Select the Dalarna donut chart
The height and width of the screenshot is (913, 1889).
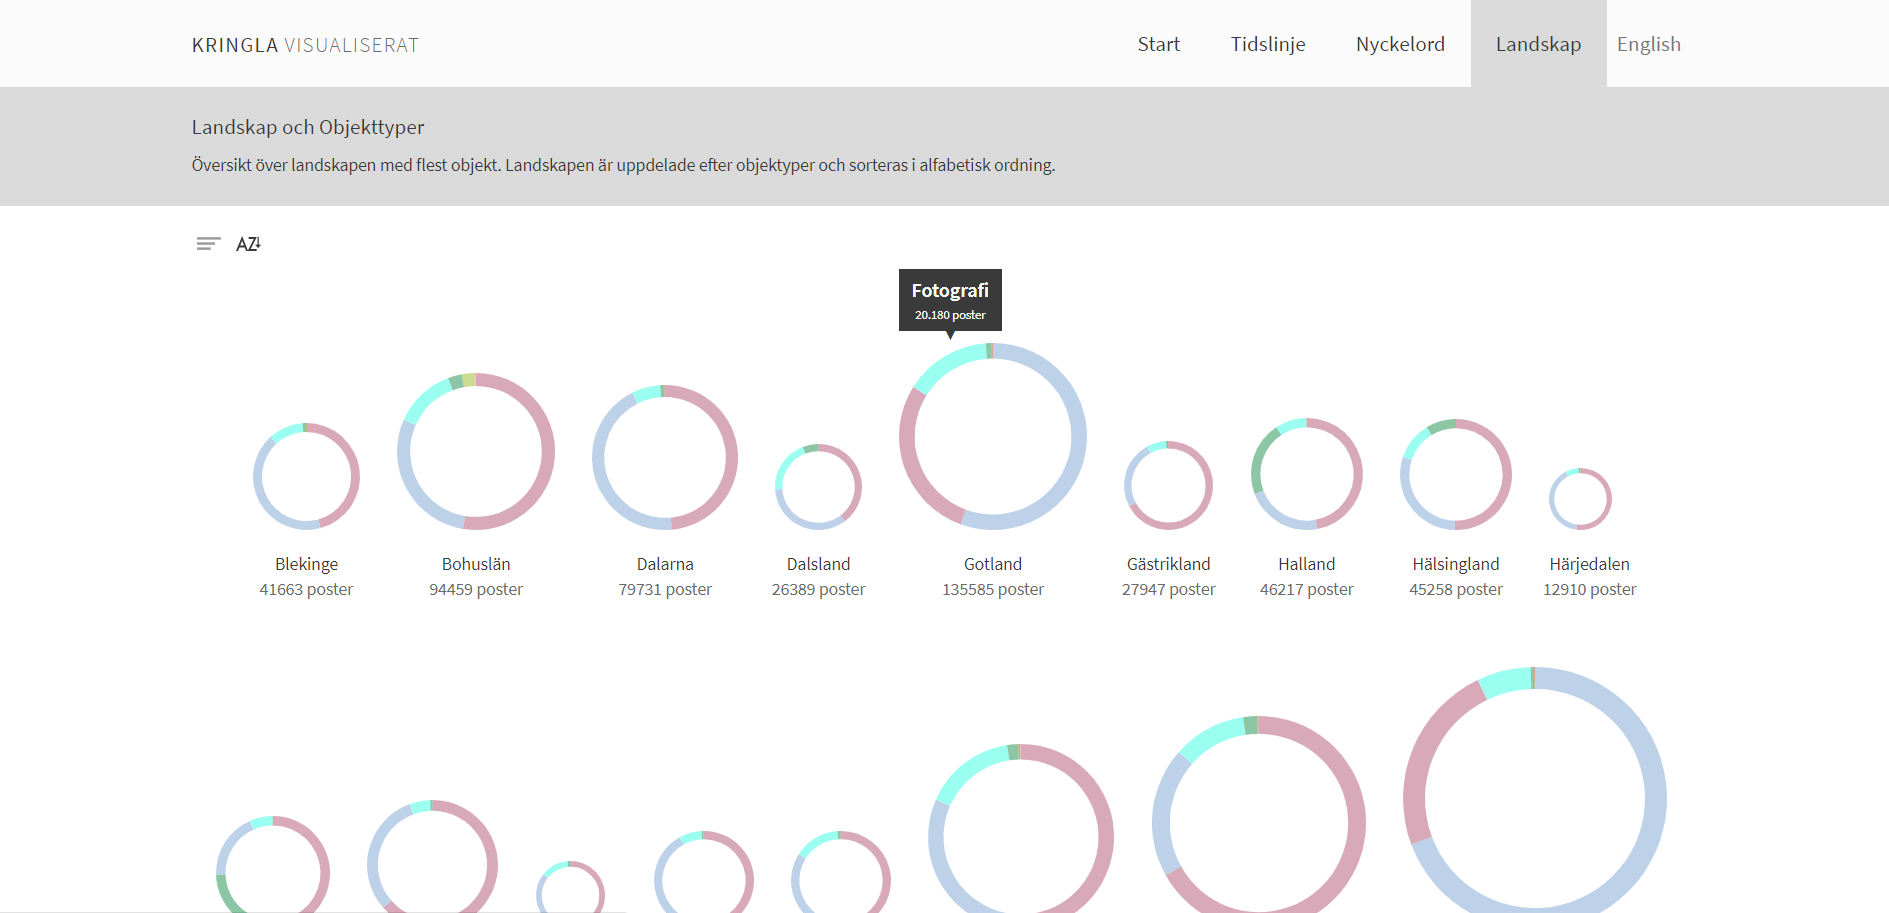tap(730, 458)
